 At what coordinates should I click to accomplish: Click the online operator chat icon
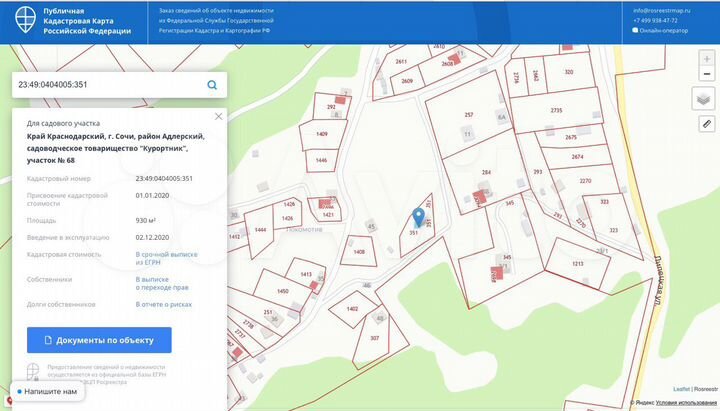(x=635, y=30)
